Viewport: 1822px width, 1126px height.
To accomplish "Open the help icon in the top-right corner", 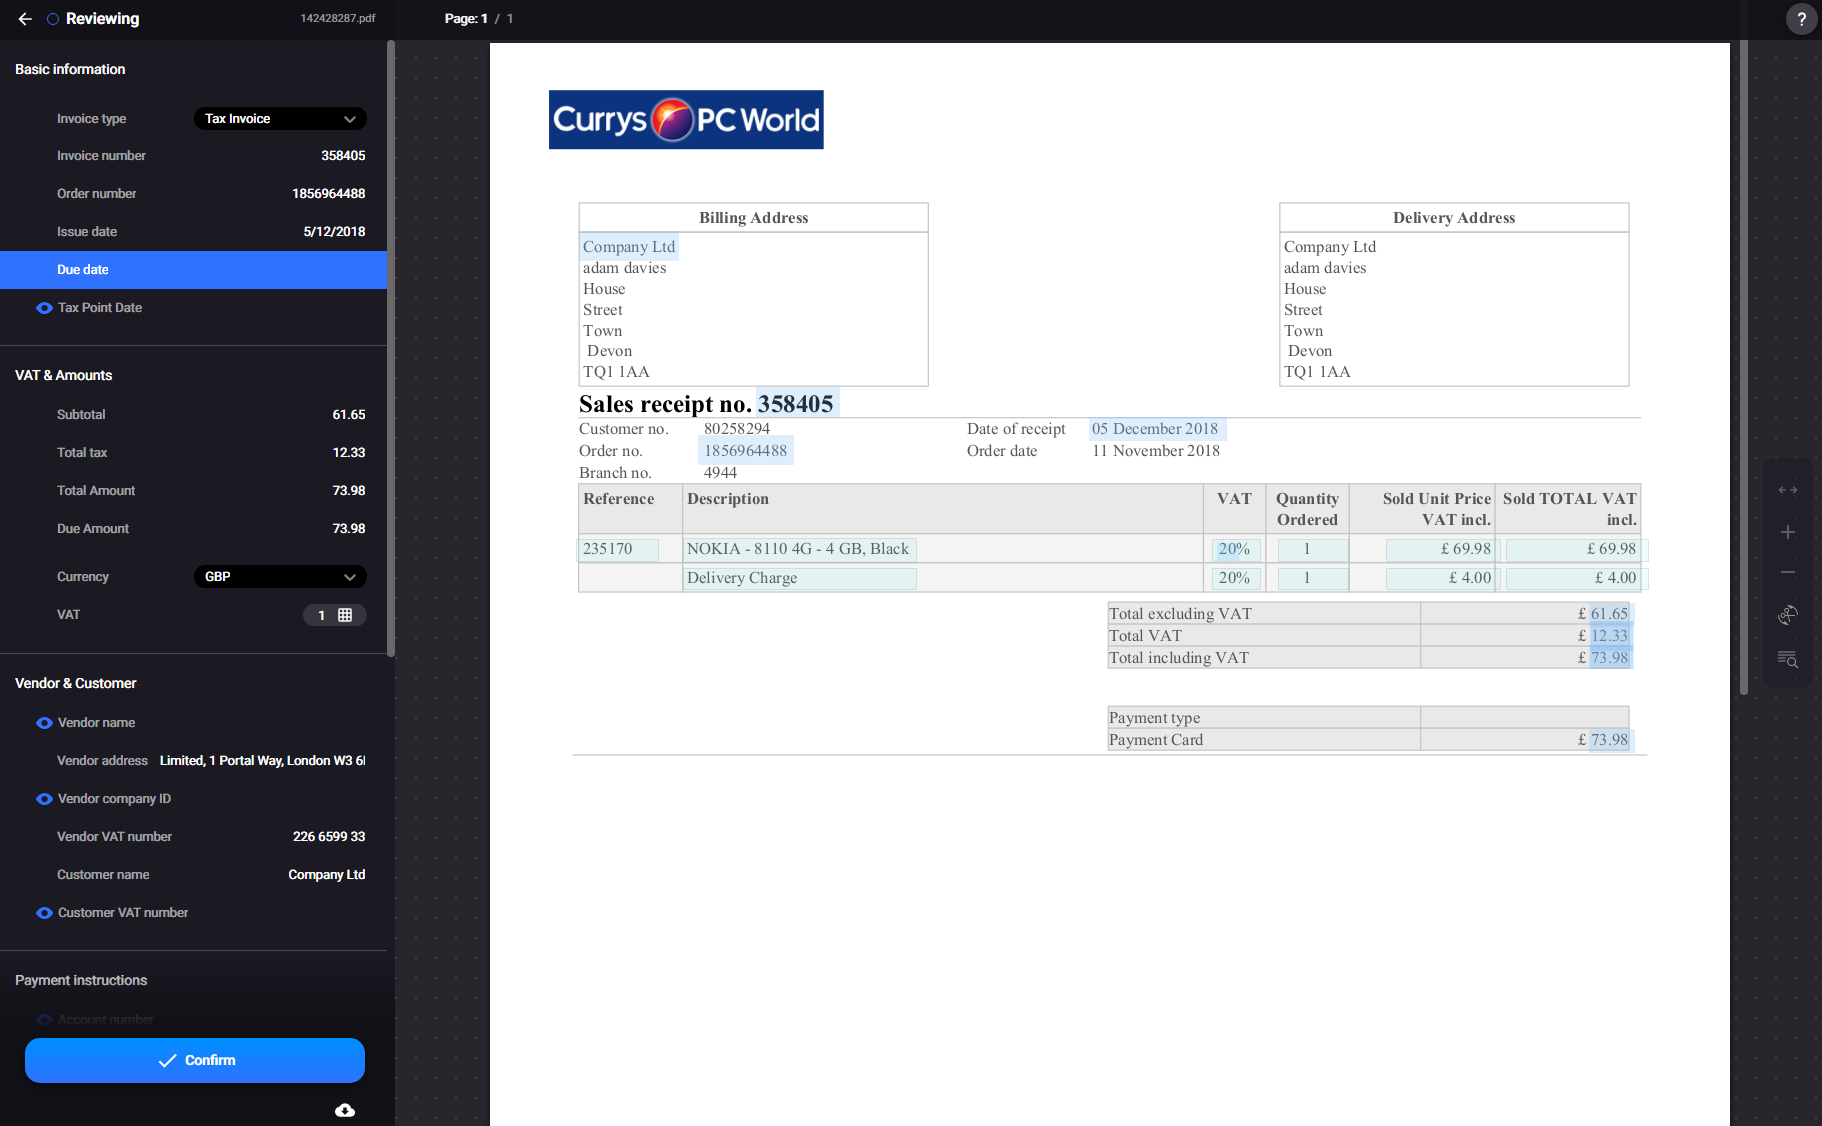I will [1801, 19].
